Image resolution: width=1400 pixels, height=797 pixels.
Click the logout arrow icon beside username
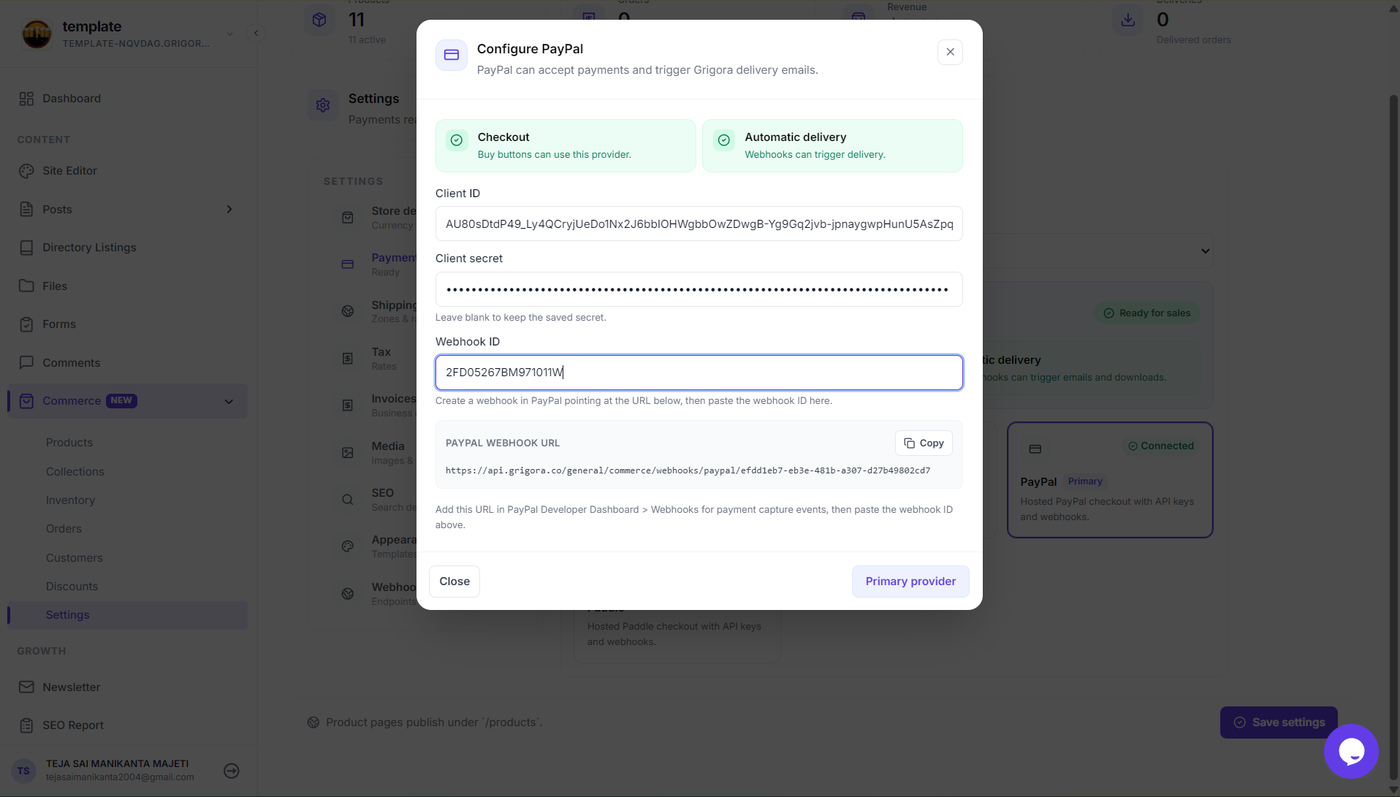231,771
